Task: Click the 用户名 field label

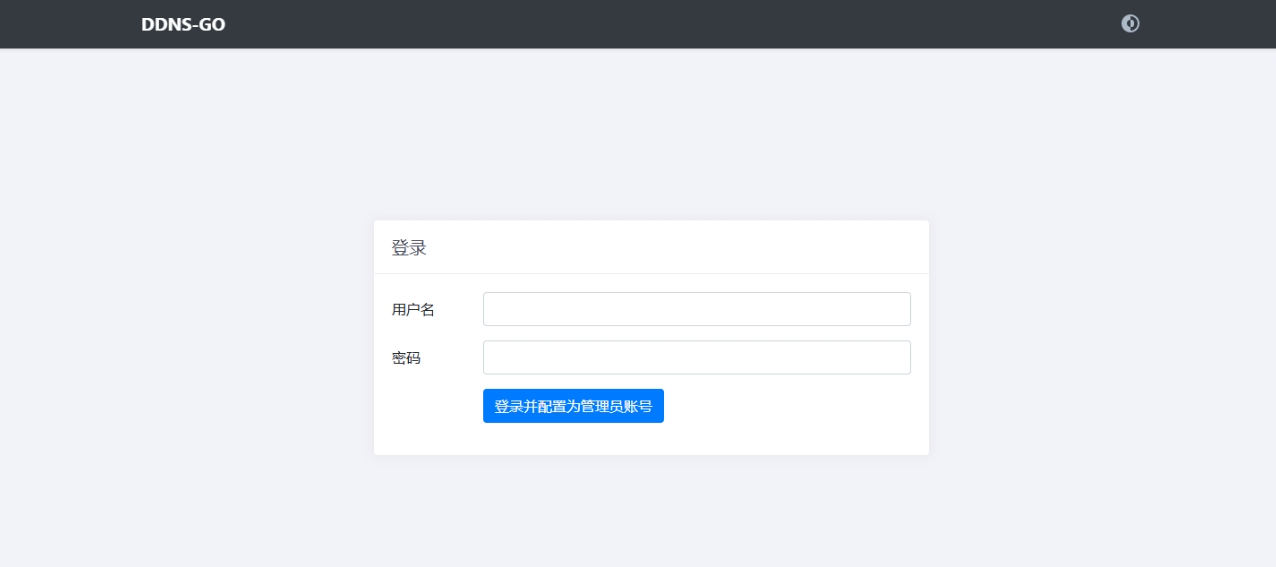Action: click(x=413, y=310)
